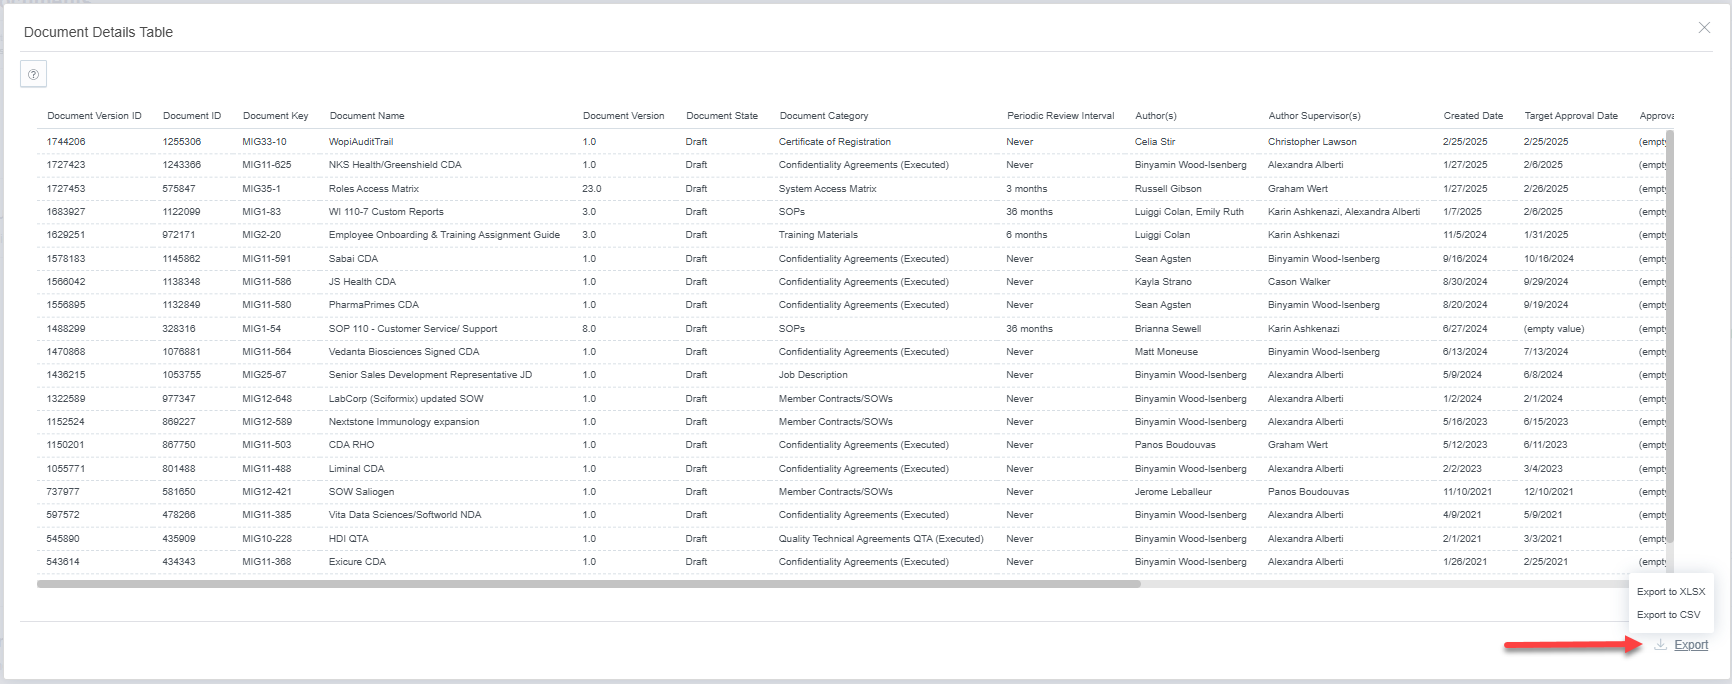Click the Export link
1732x684 pixels.
click(x=1691, y=645)
